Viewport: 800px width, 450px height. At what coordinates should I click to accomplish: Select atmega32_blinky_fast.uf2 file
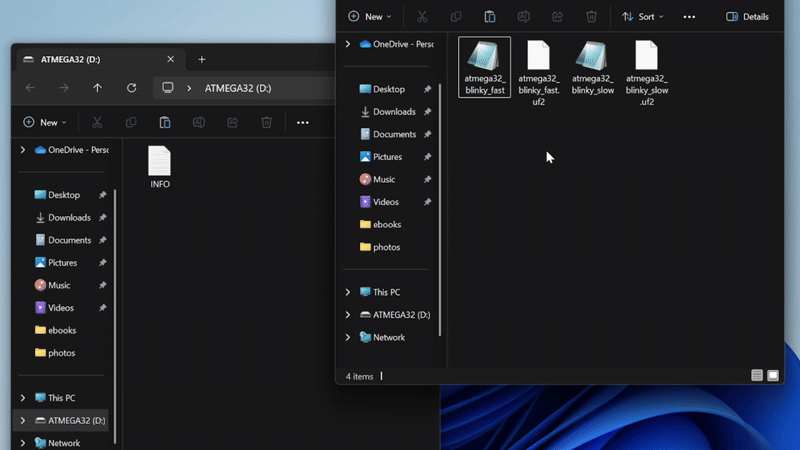point(539,72)
